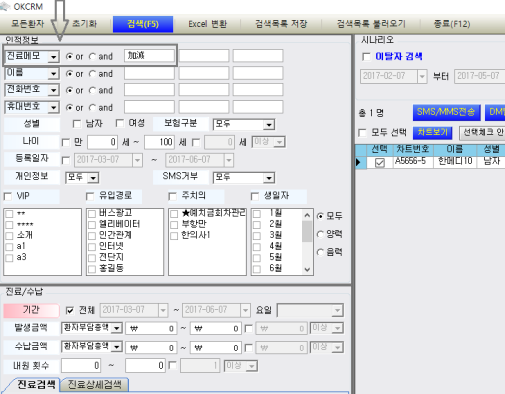Click the 초기화 reset button
Image resolution: width=505 pixels, height=394 pixels.
tap(84, 24)
